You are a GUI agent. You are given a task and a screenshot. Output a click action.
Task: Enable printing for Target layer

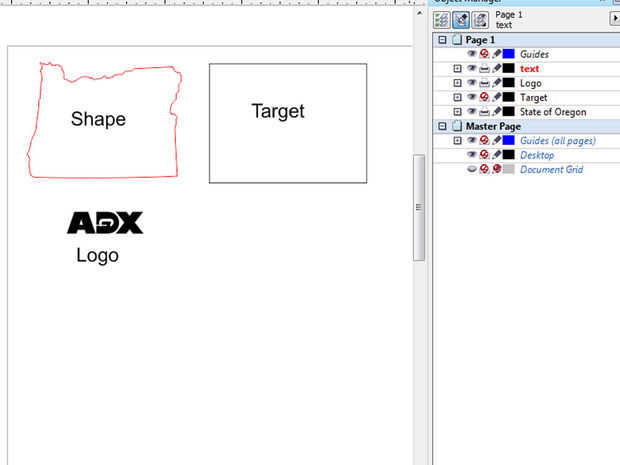coord(484,97)
